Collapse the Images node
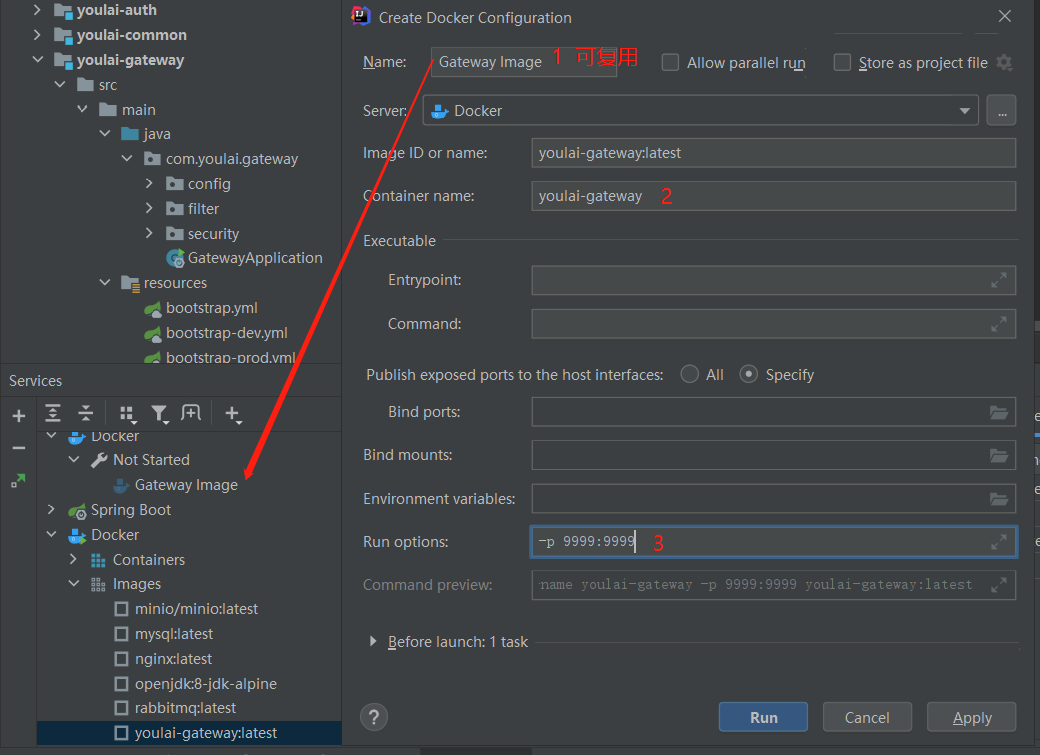1040x755 pixels. (74, 584)
